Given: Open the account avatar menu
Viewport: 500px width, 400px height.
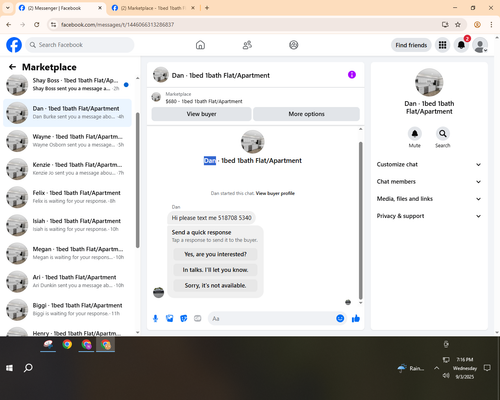Looking at the screenshot, I should (480, 45).
